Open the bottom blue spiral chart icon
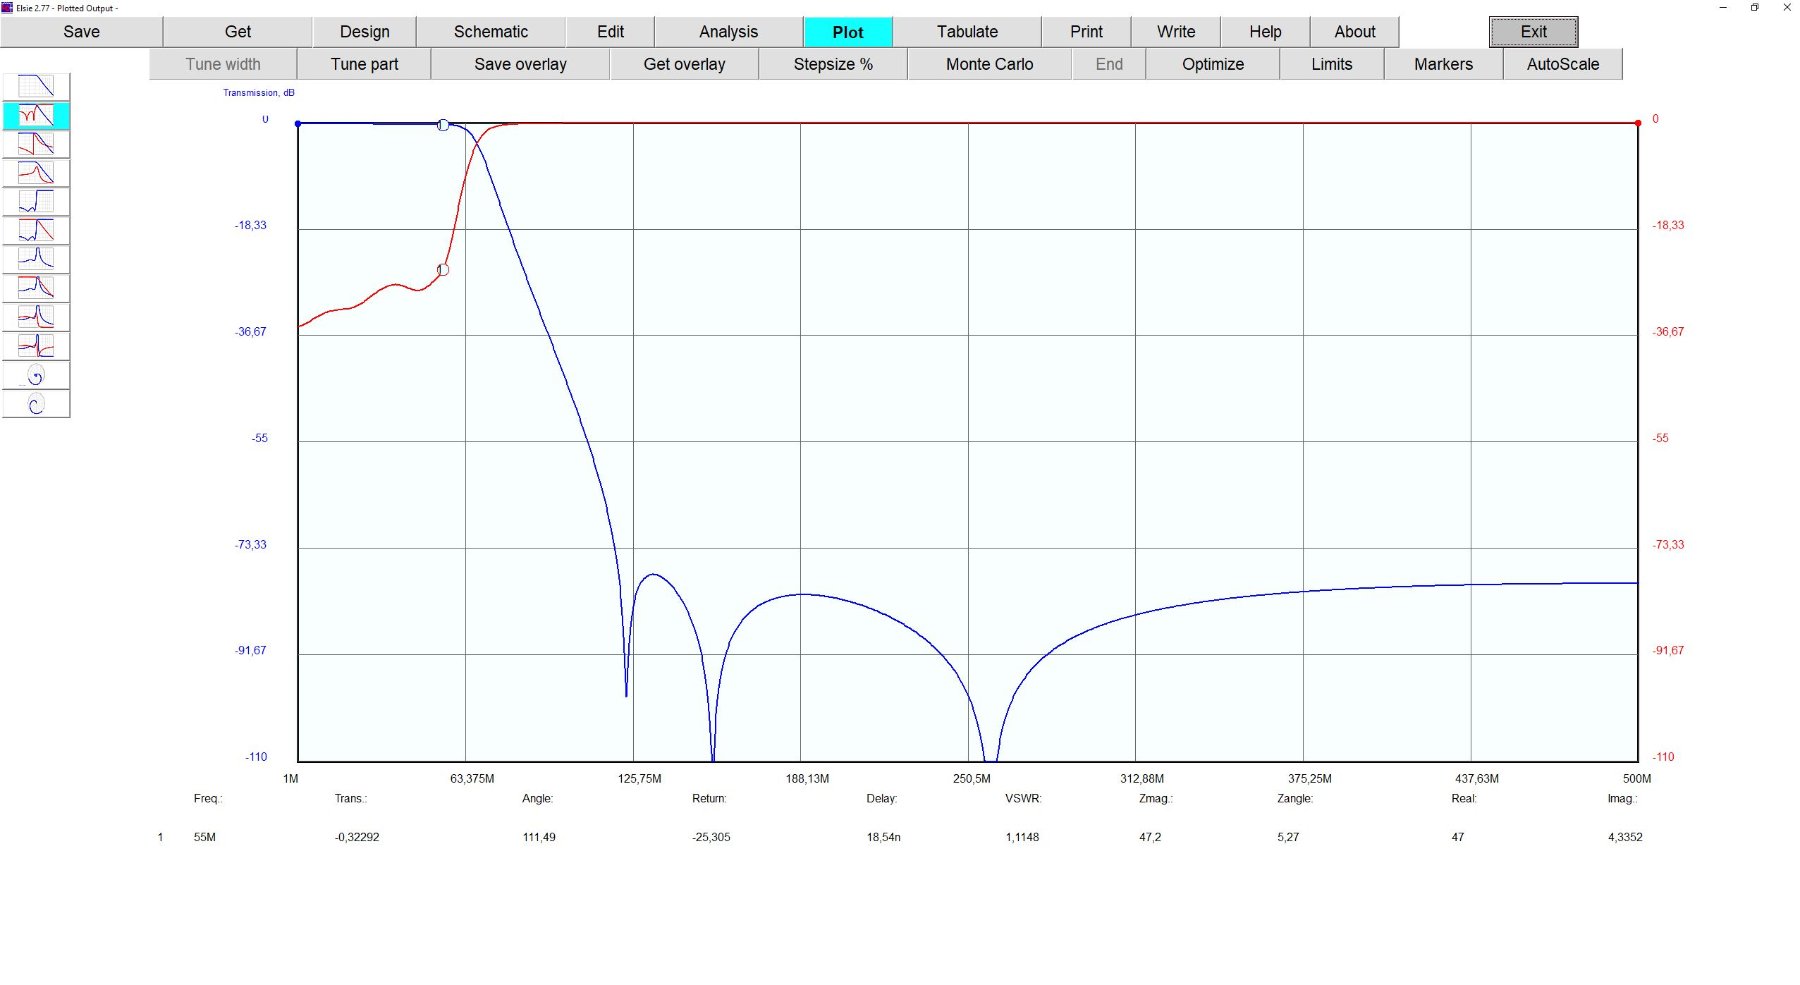Image resolution: width=1800 pixels, height=985 pixels. (36, 404)
